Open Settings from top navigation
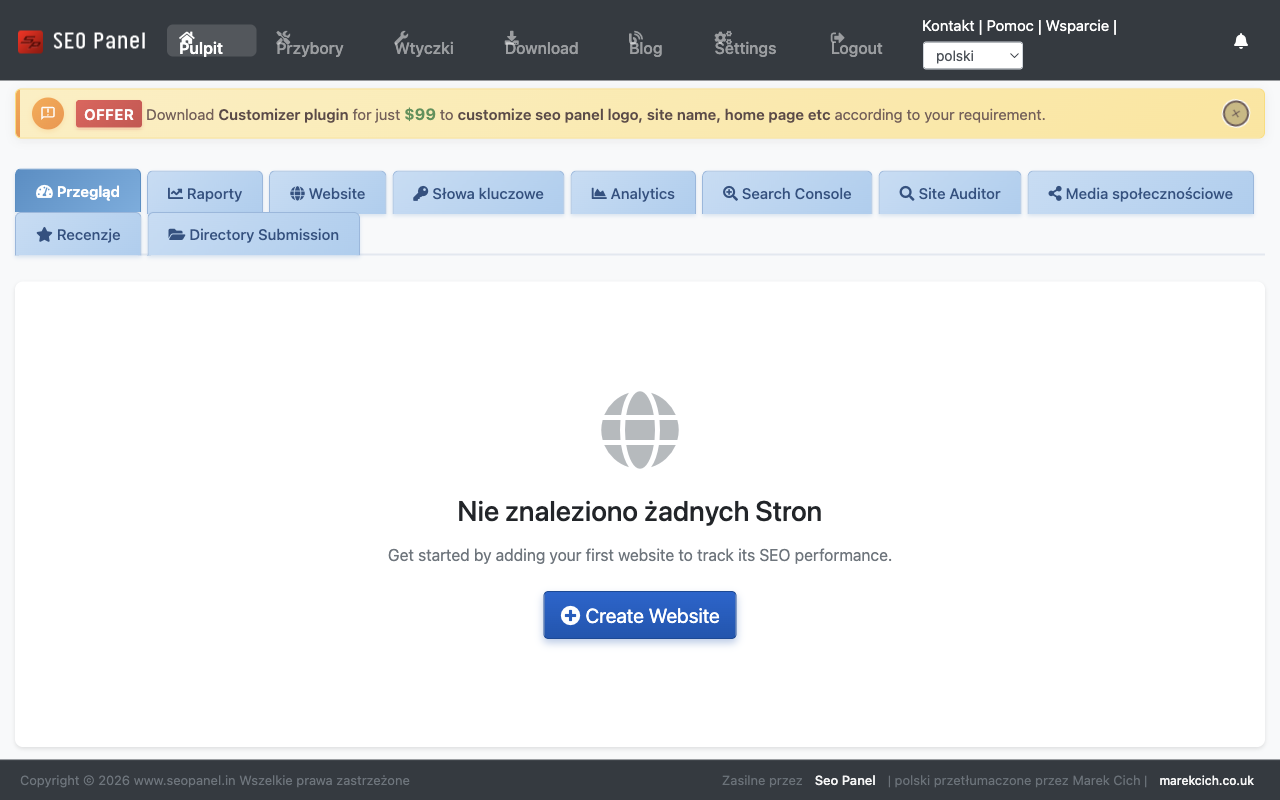The image size is (1280, 800). click(x=745, y=42)
